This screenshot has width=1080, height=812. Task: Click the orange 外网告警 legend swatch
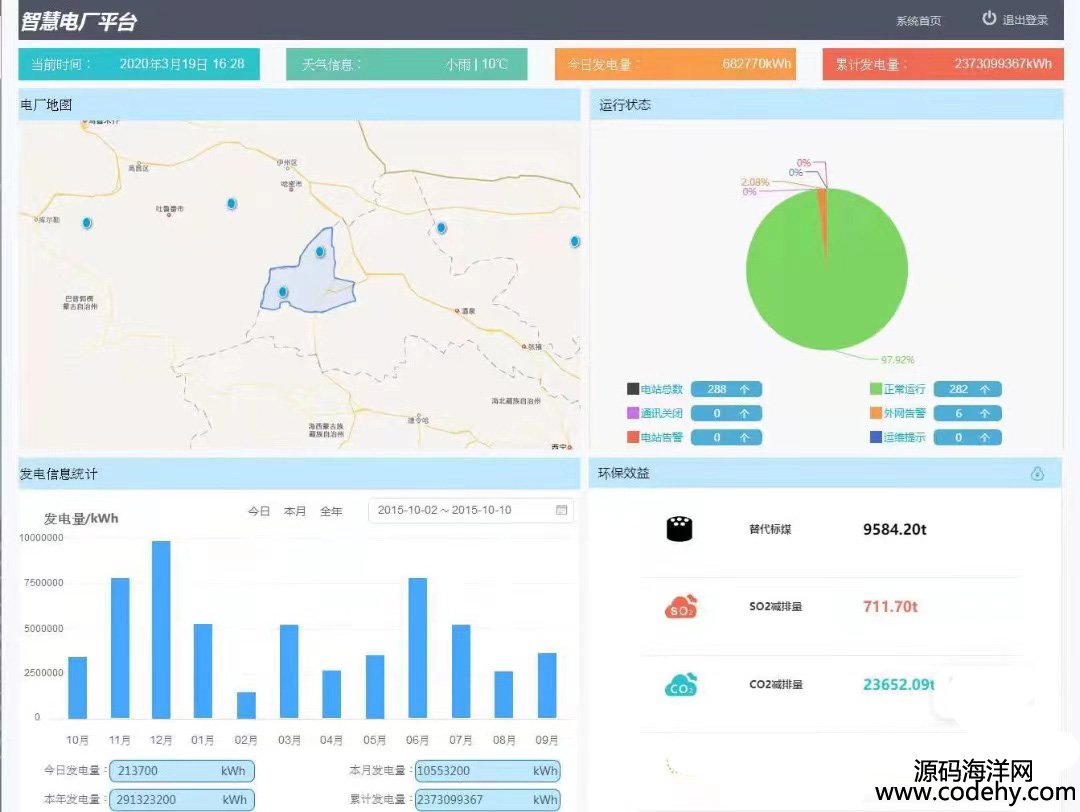point(875,413)
